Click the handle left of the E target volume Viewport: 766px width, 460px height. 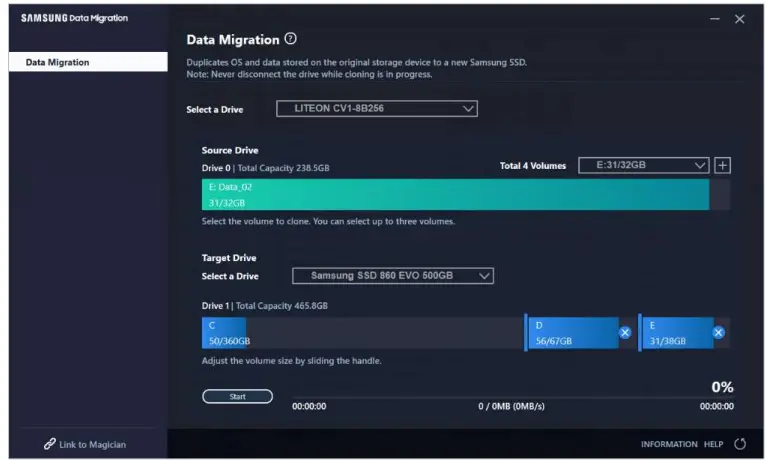coord(639,333)
